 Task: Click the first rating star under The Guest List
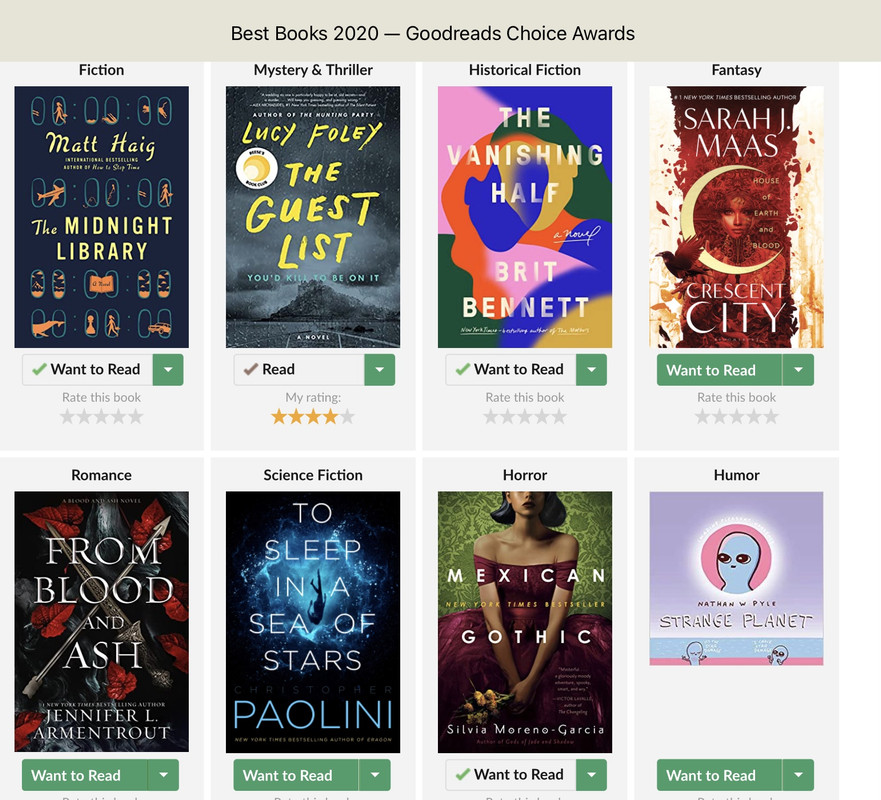279,417
